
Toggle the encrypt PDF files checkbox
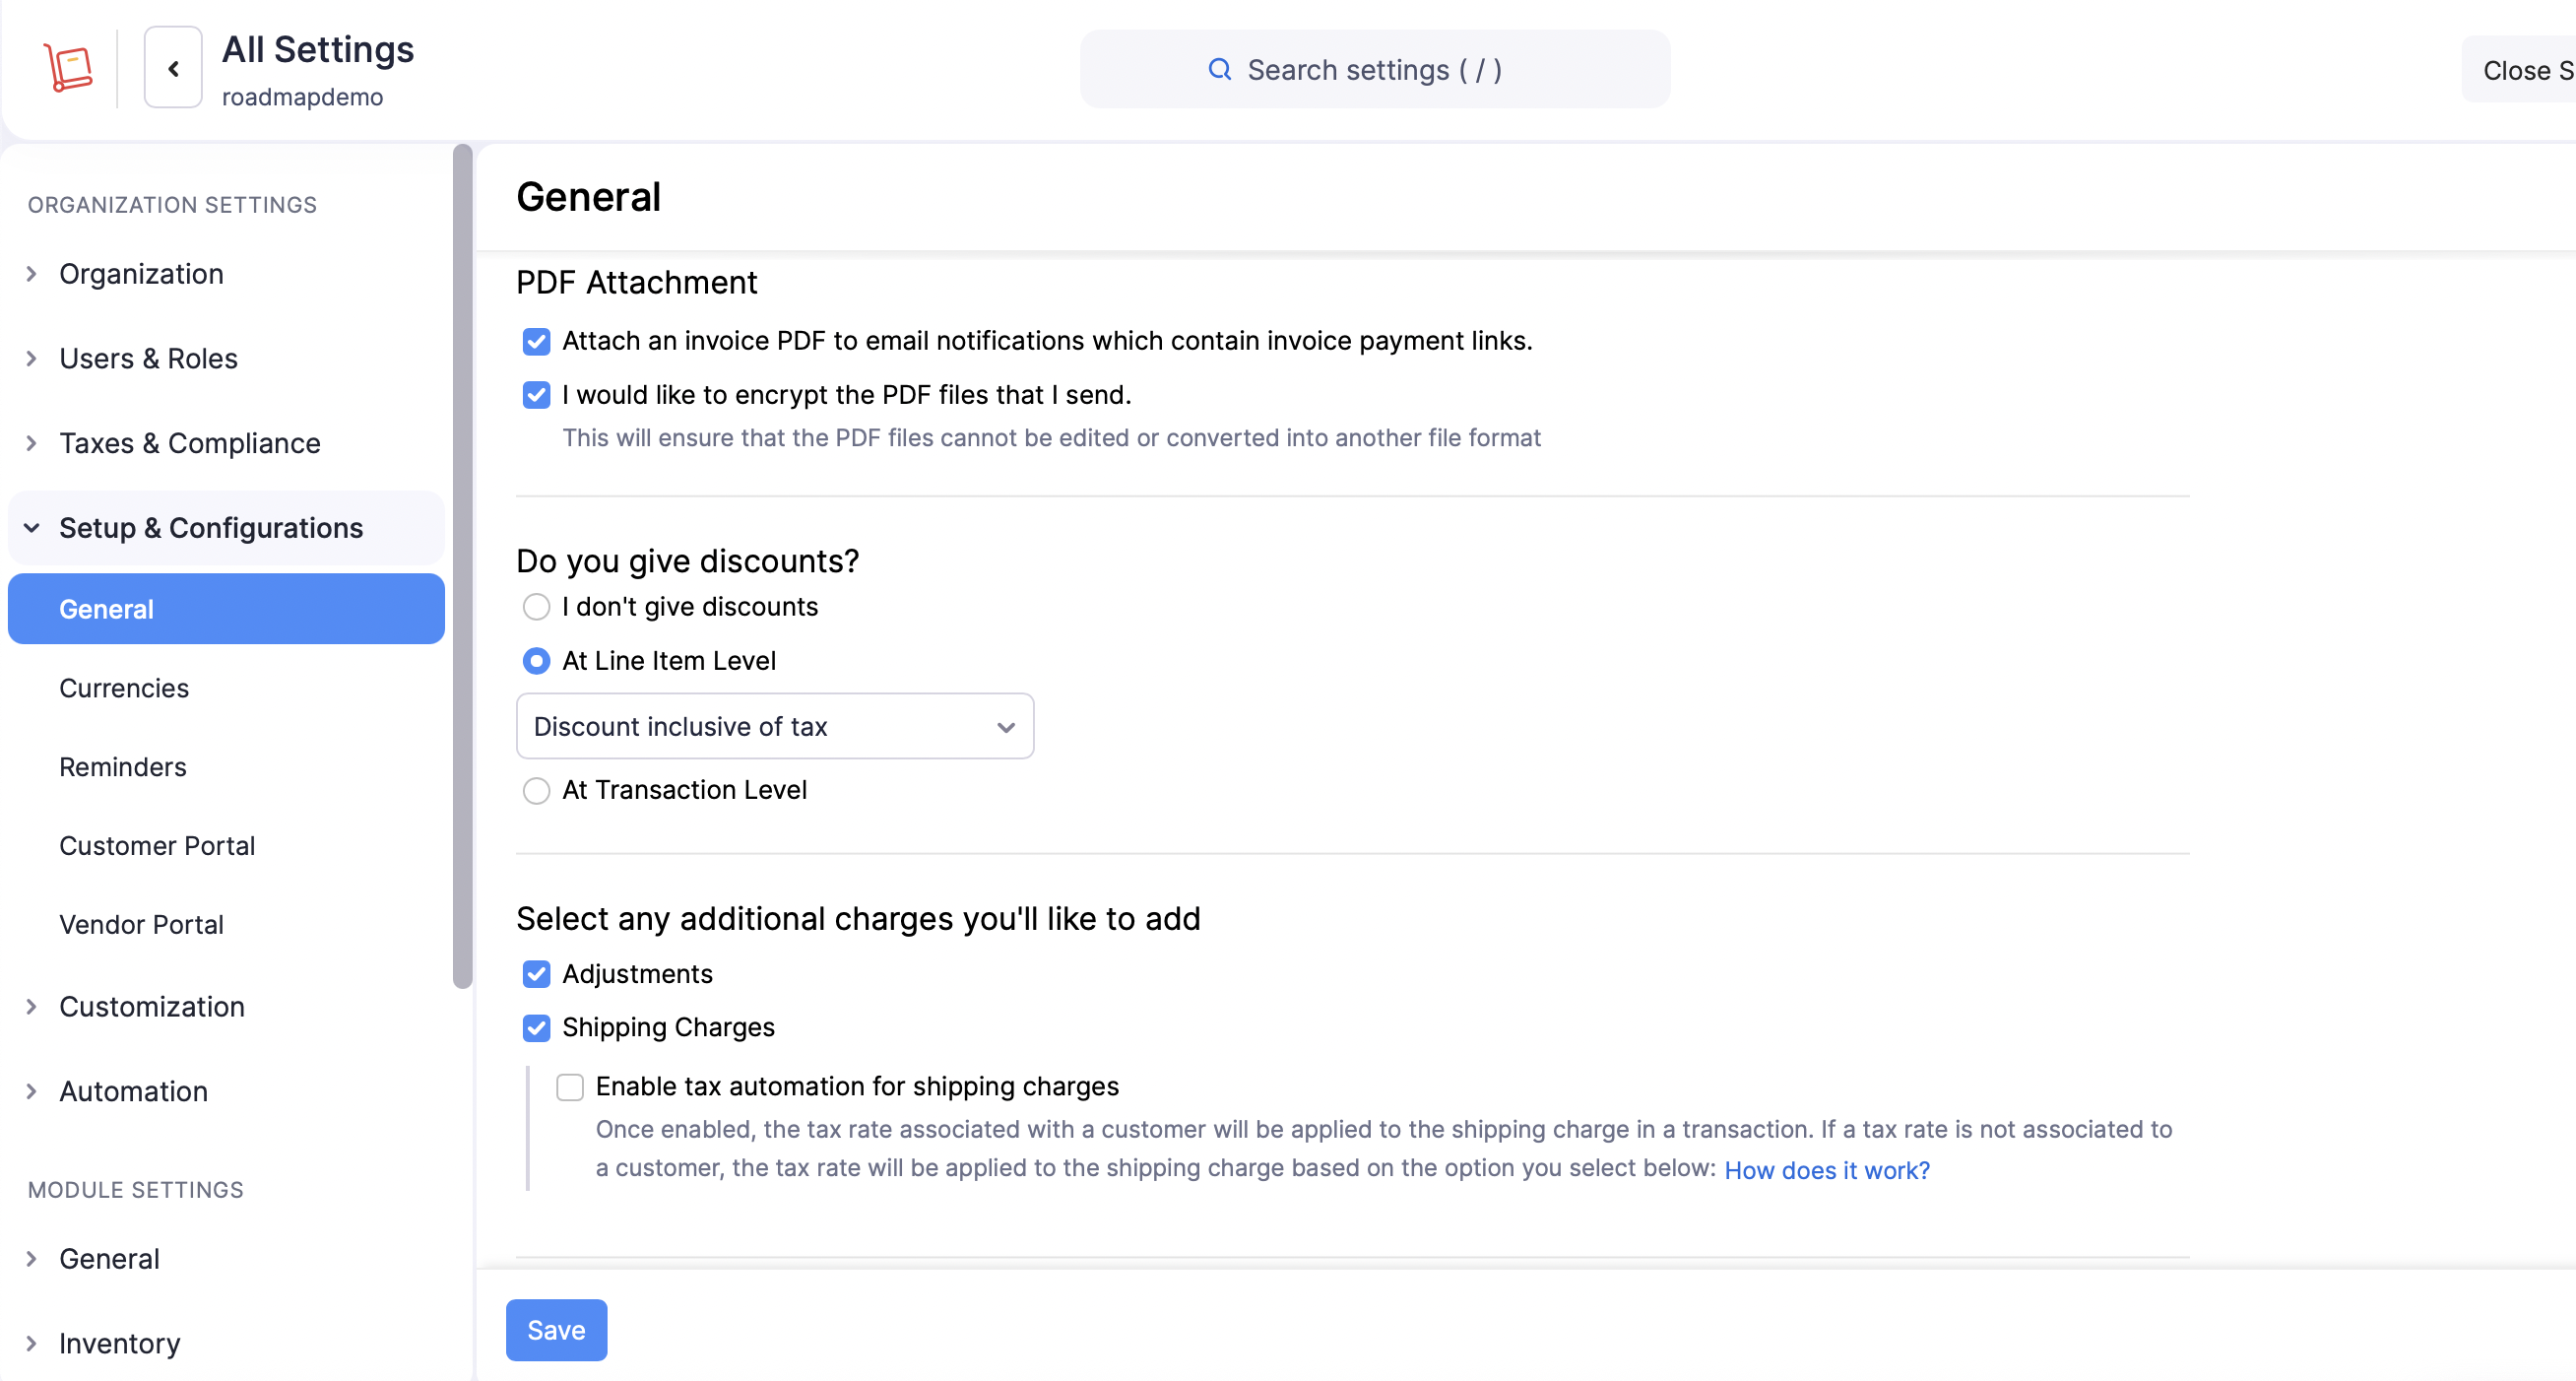pos(536,395)
